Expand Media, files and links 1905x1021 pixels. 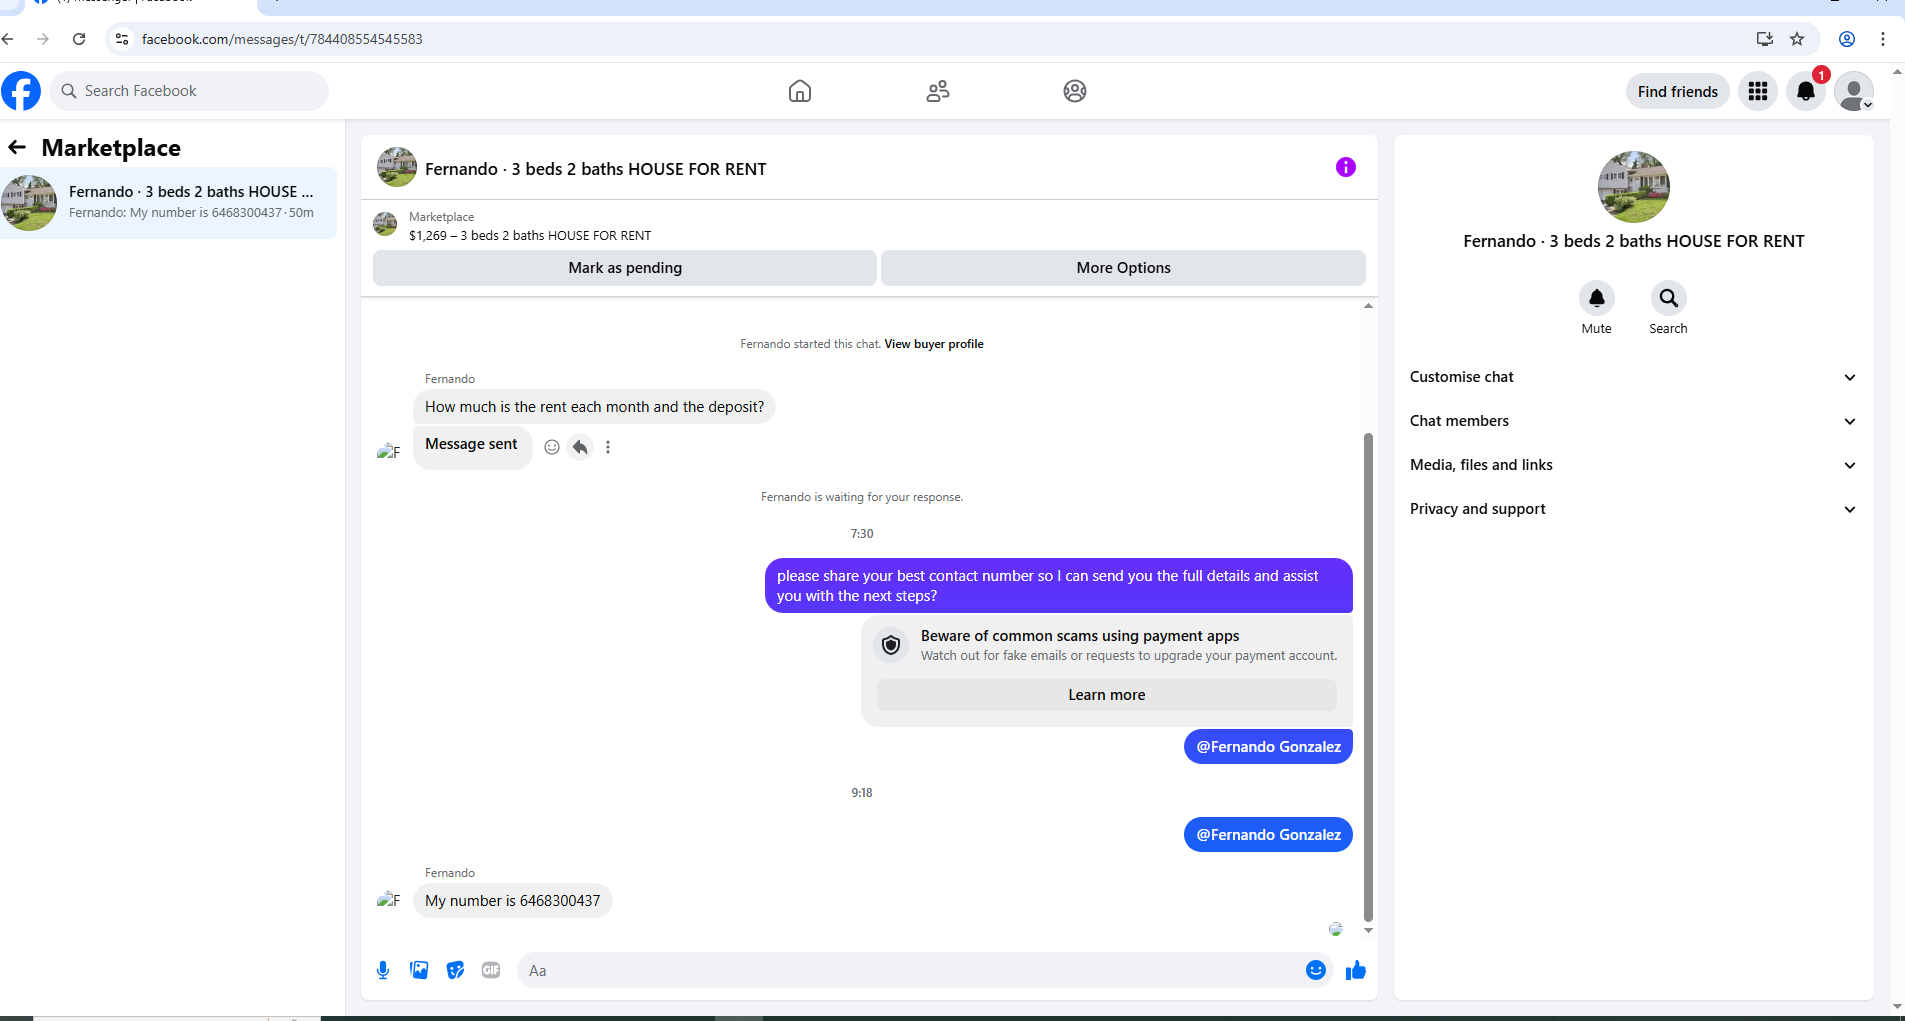pos(1634,465)
